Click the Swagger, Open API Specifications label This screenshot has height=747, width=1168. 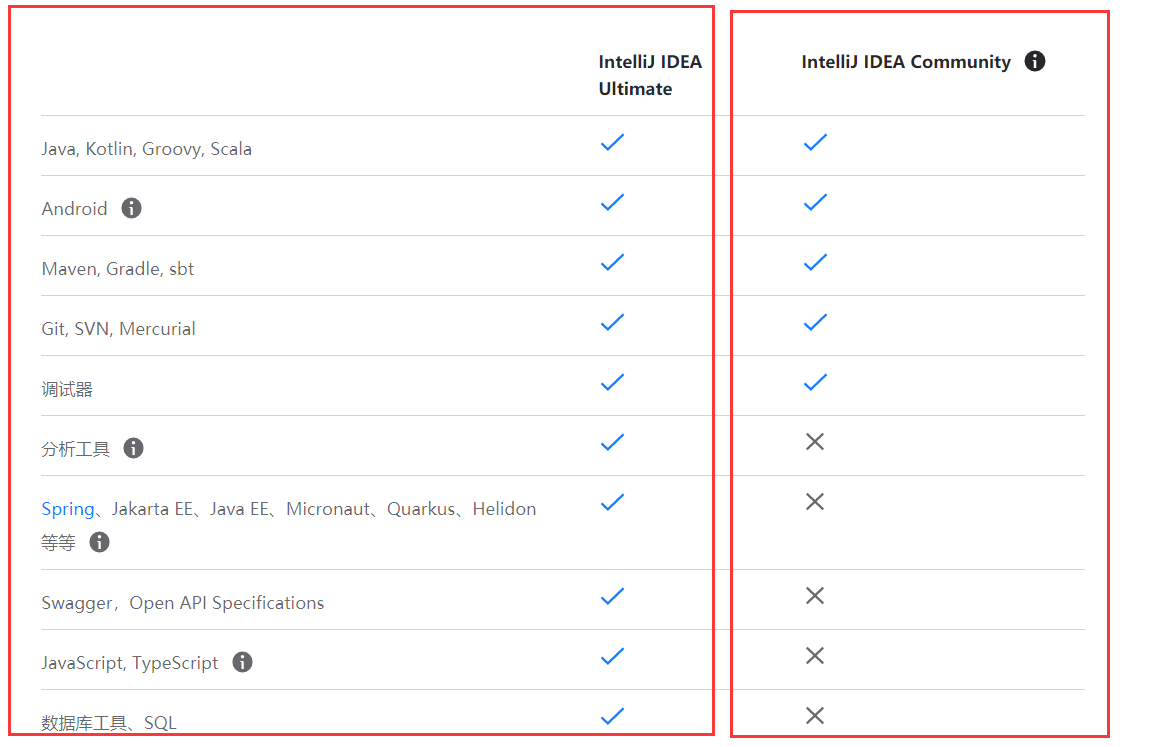click(x=182, y=603)
